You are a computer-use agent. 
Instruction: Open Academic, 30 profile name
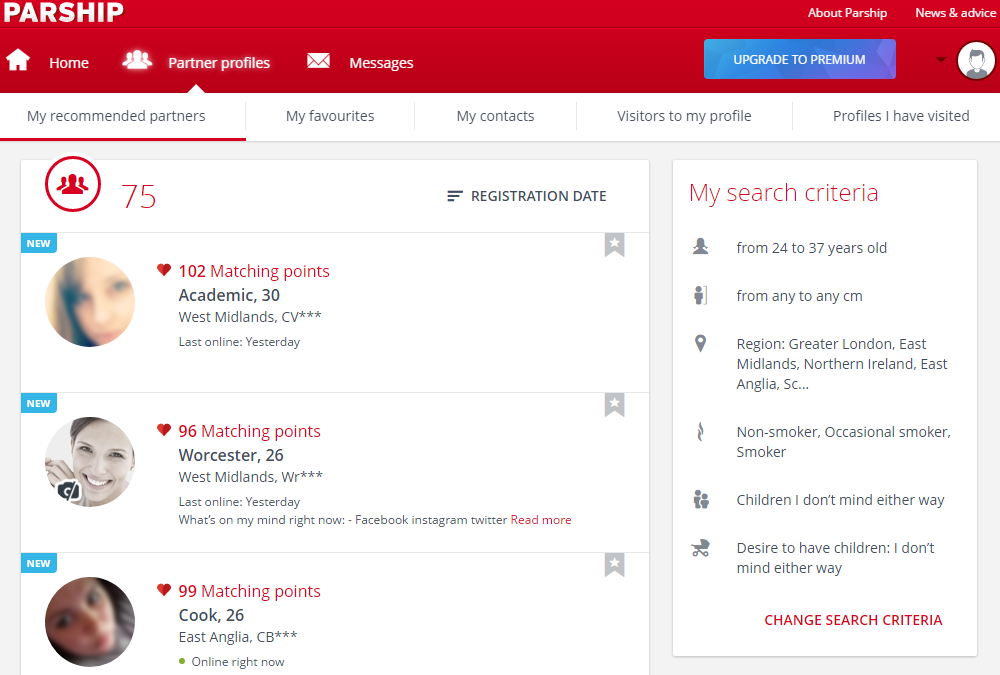coord(229,295)
